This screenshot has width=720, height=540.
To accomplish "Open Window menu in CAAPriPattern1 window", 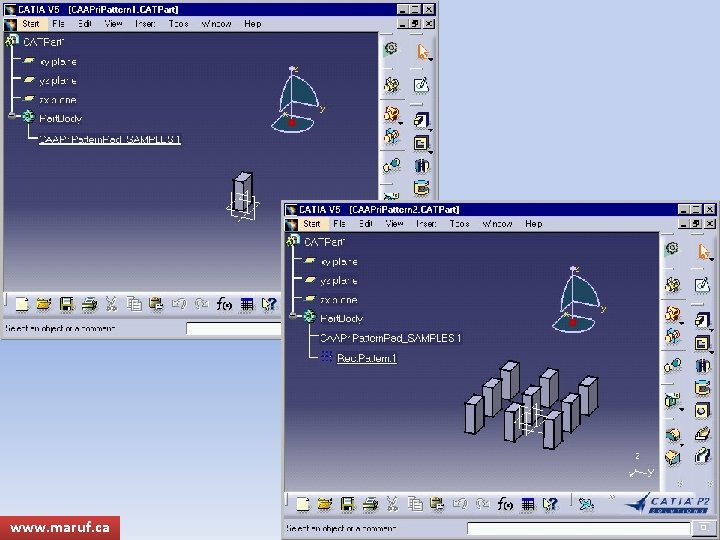I will (x=216, y=23).
